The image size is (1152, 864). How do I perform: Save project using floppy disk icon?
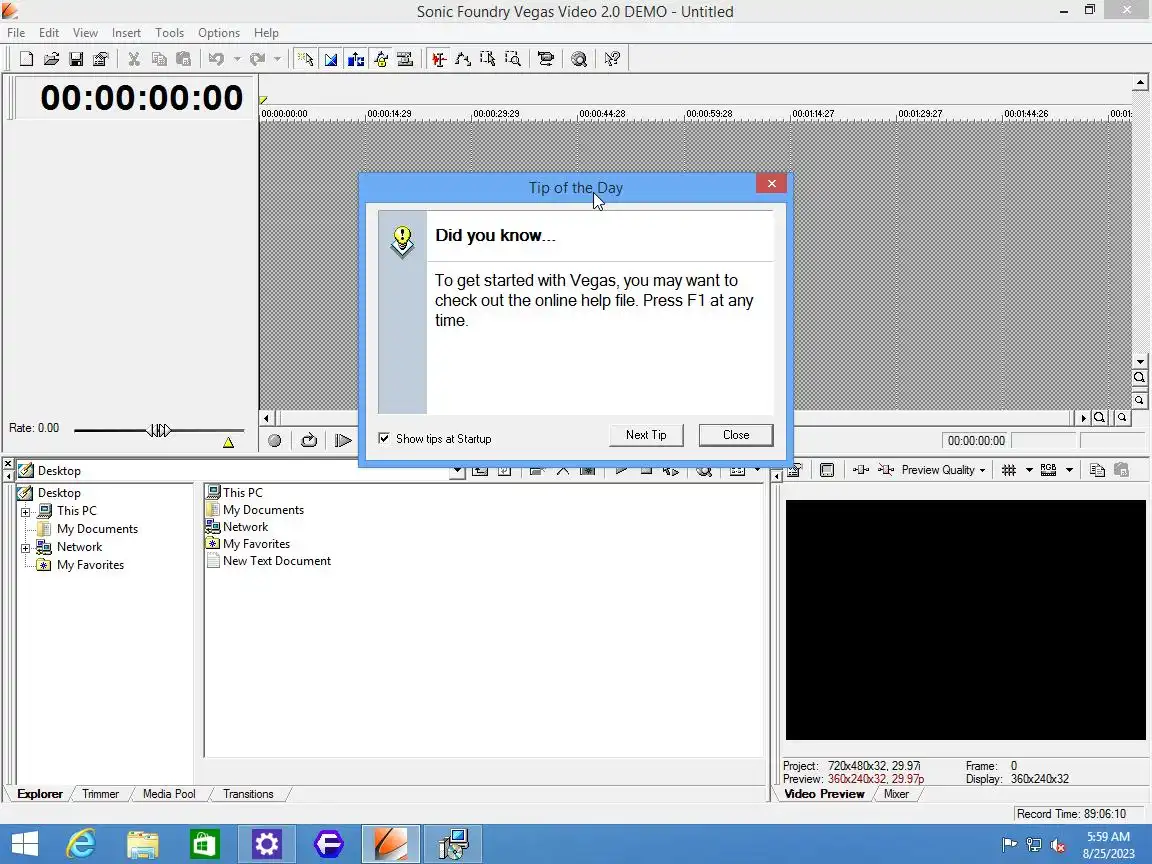[76, 59]
